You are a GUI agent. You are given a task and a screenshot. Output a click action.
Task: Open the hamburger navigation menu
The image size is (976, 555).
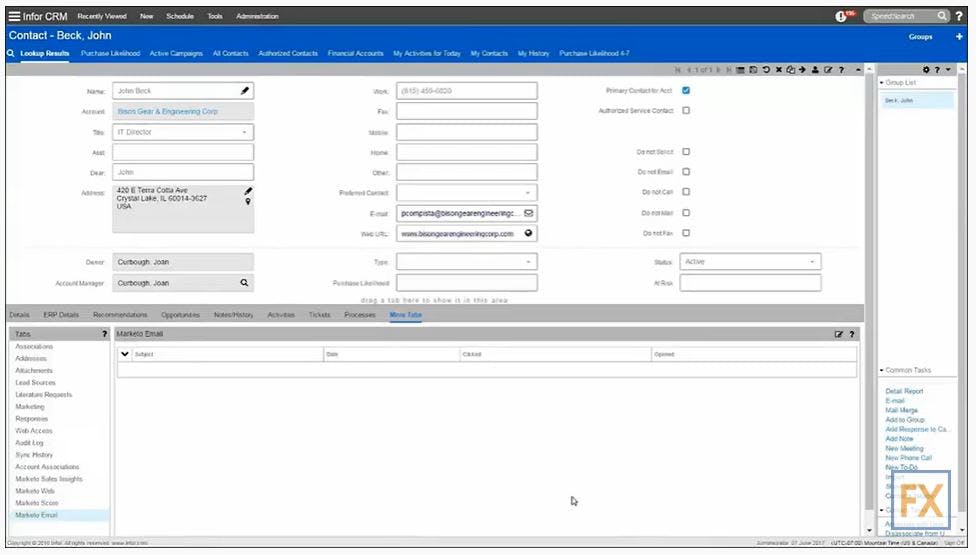14,16
